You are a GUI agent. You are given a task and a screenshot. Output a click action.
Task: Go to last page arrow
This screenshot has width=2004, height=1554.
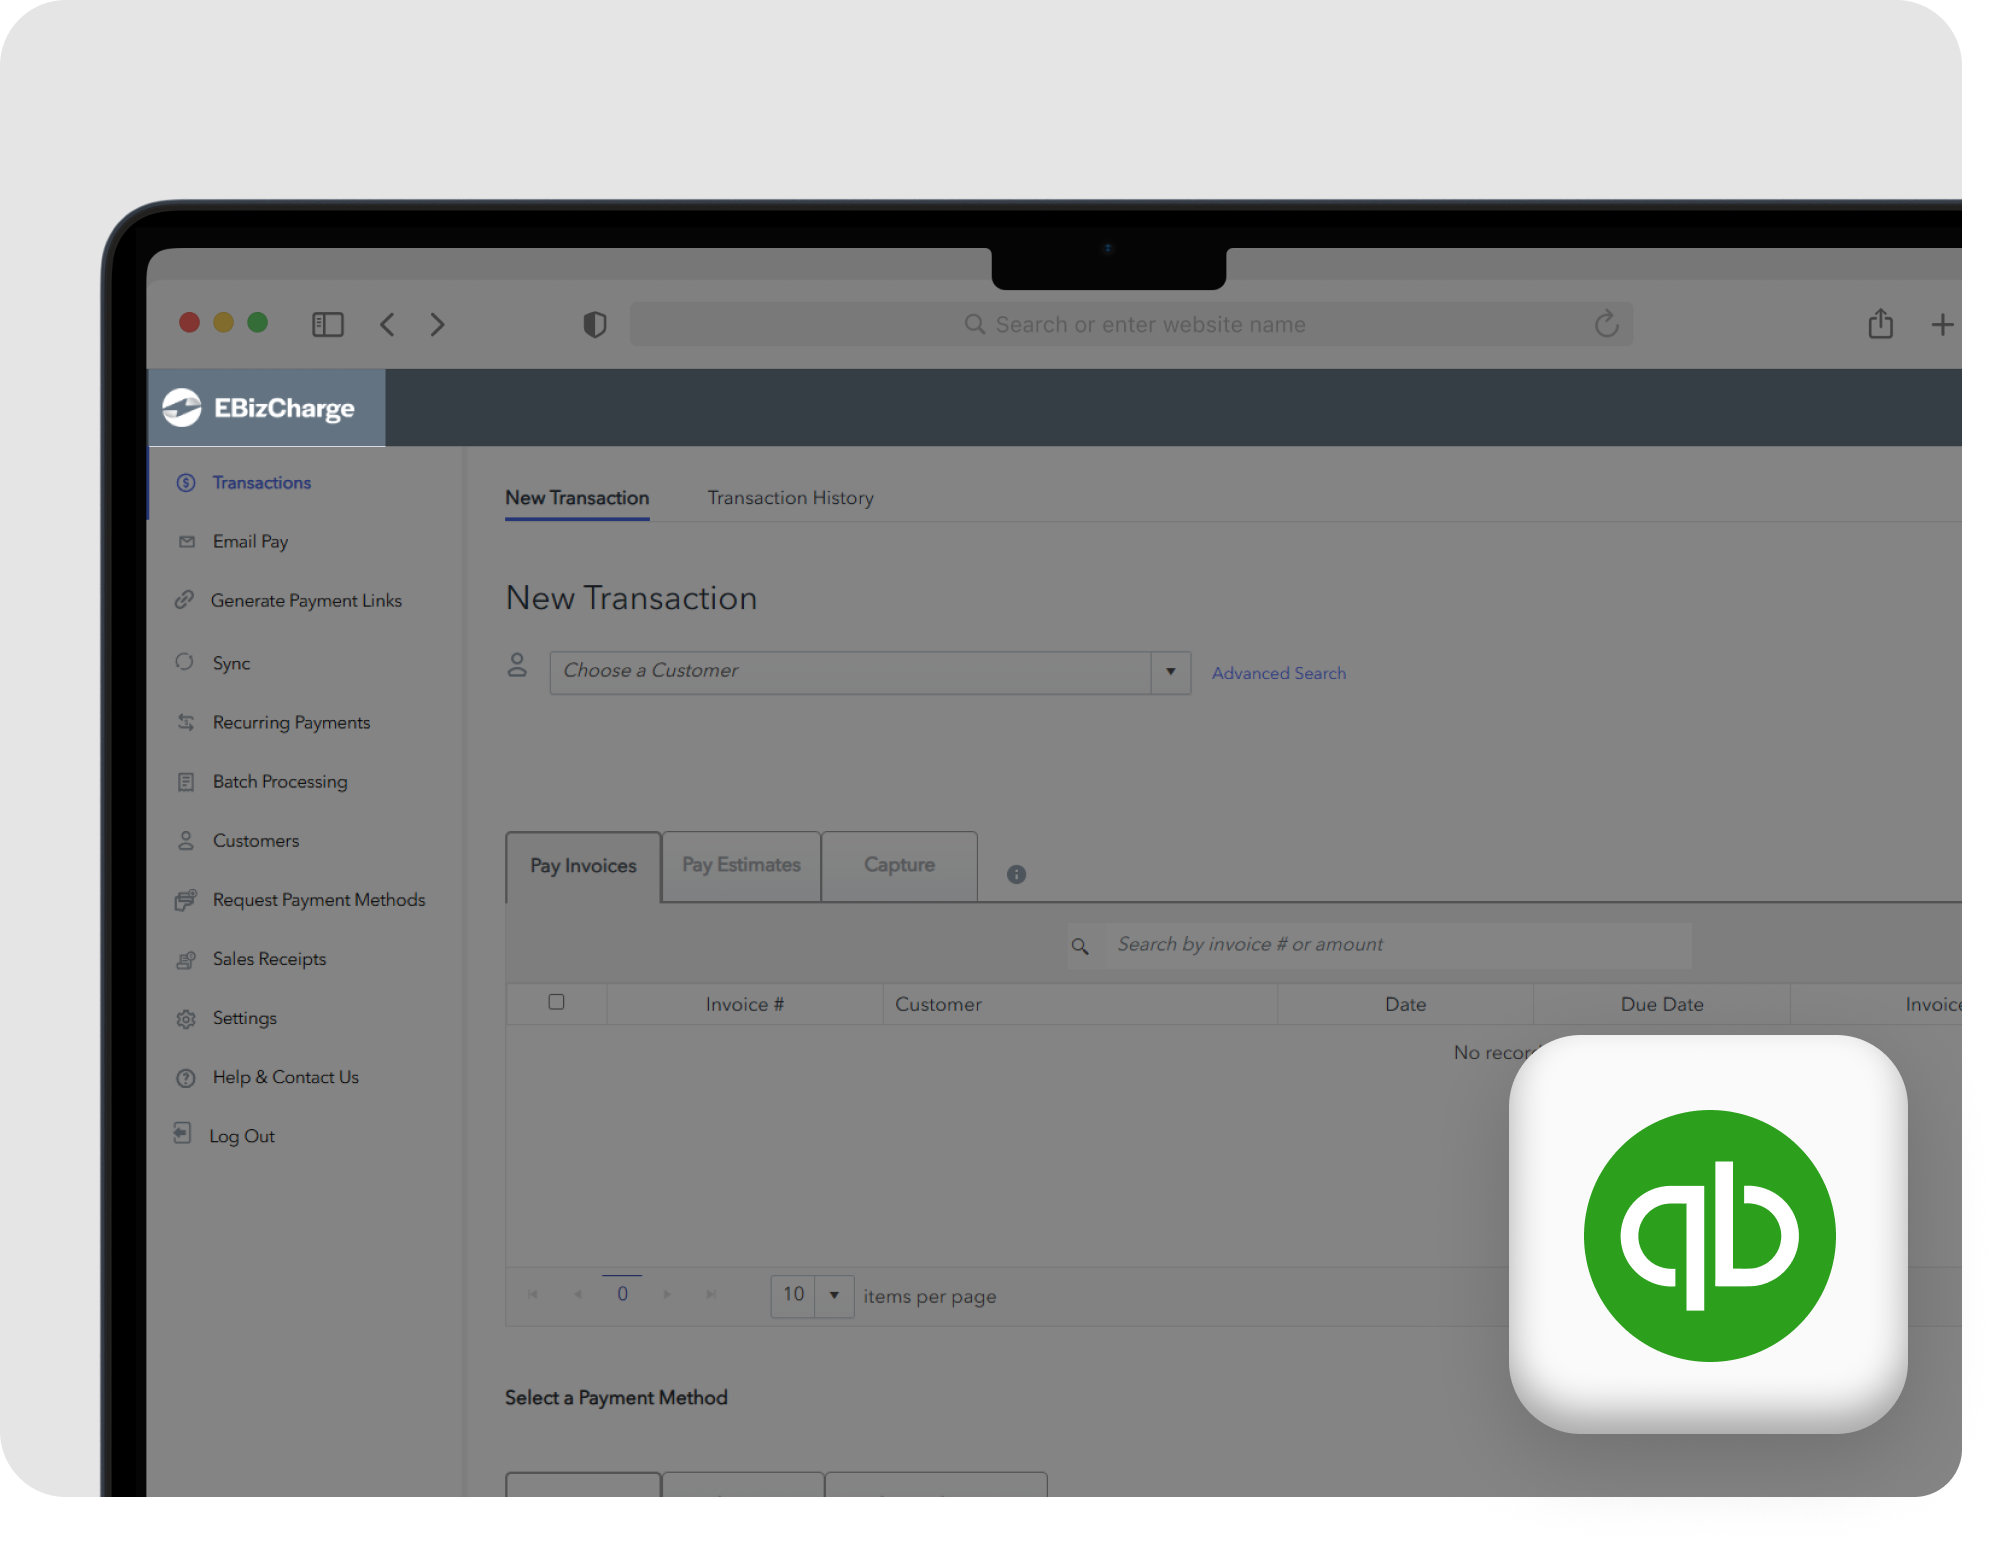711,1295
